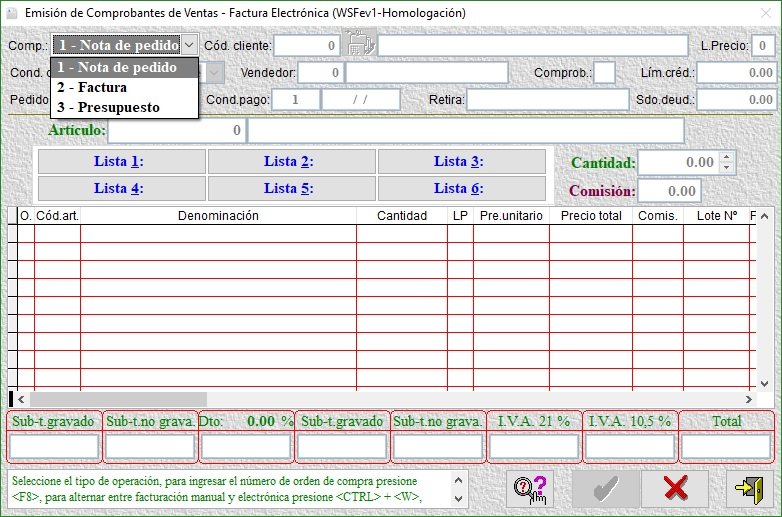Click the Total amount field
Image resolution: width=782 pixels, height=517 pixels.
[726, 447]
